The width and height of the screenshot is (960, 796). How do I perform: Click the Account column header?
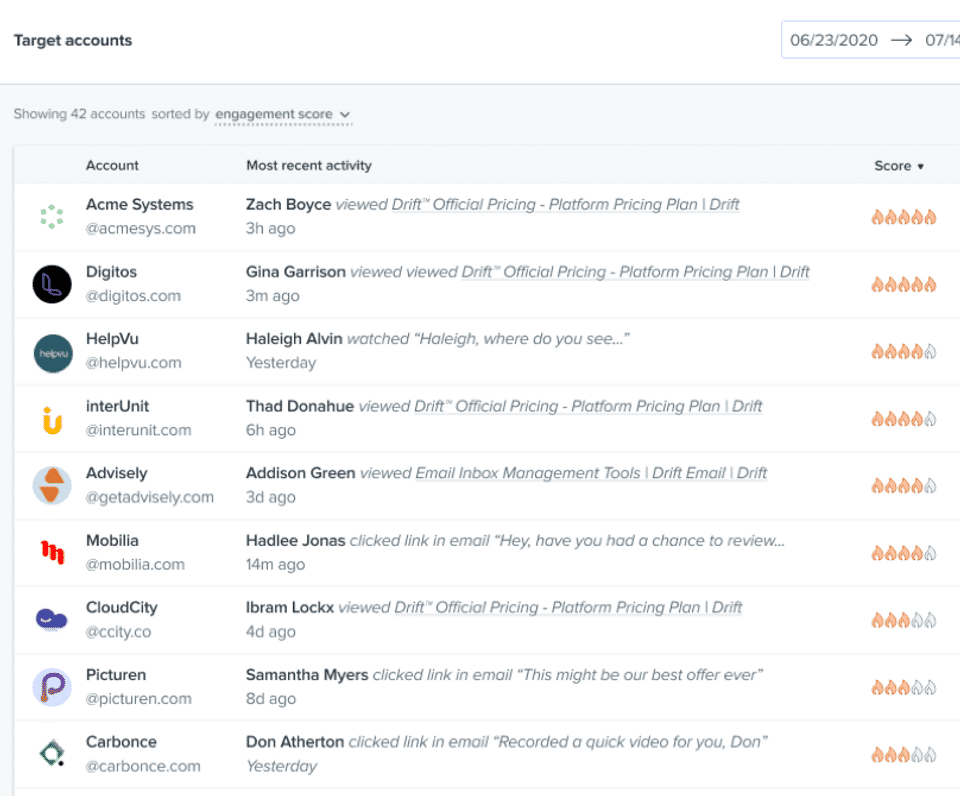point(112,165)
